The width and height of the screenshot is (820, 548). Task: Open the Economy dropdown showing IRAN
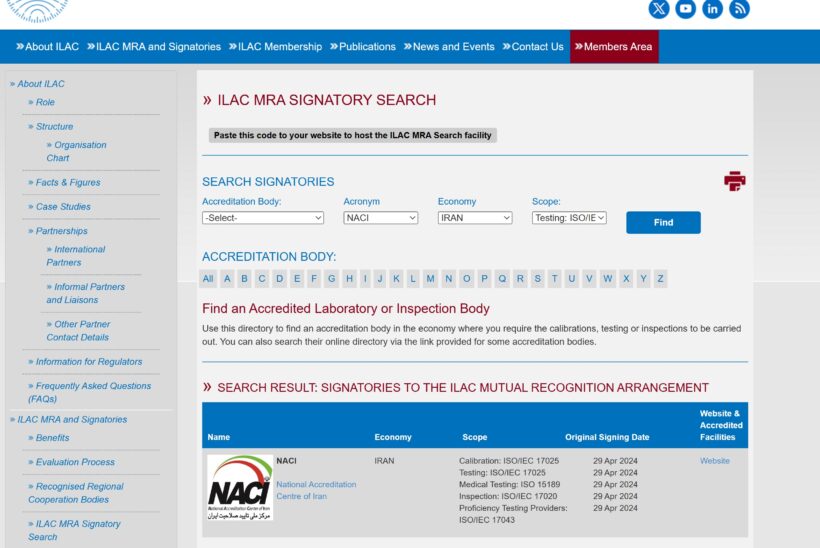point(474,218)
